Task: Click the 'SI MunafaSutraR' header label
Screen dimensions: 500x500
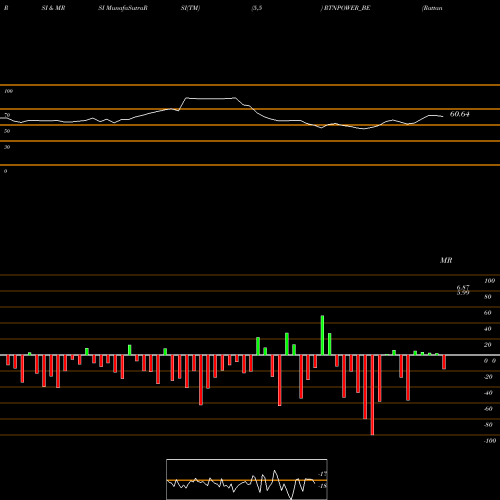Action: click(123, 8)
